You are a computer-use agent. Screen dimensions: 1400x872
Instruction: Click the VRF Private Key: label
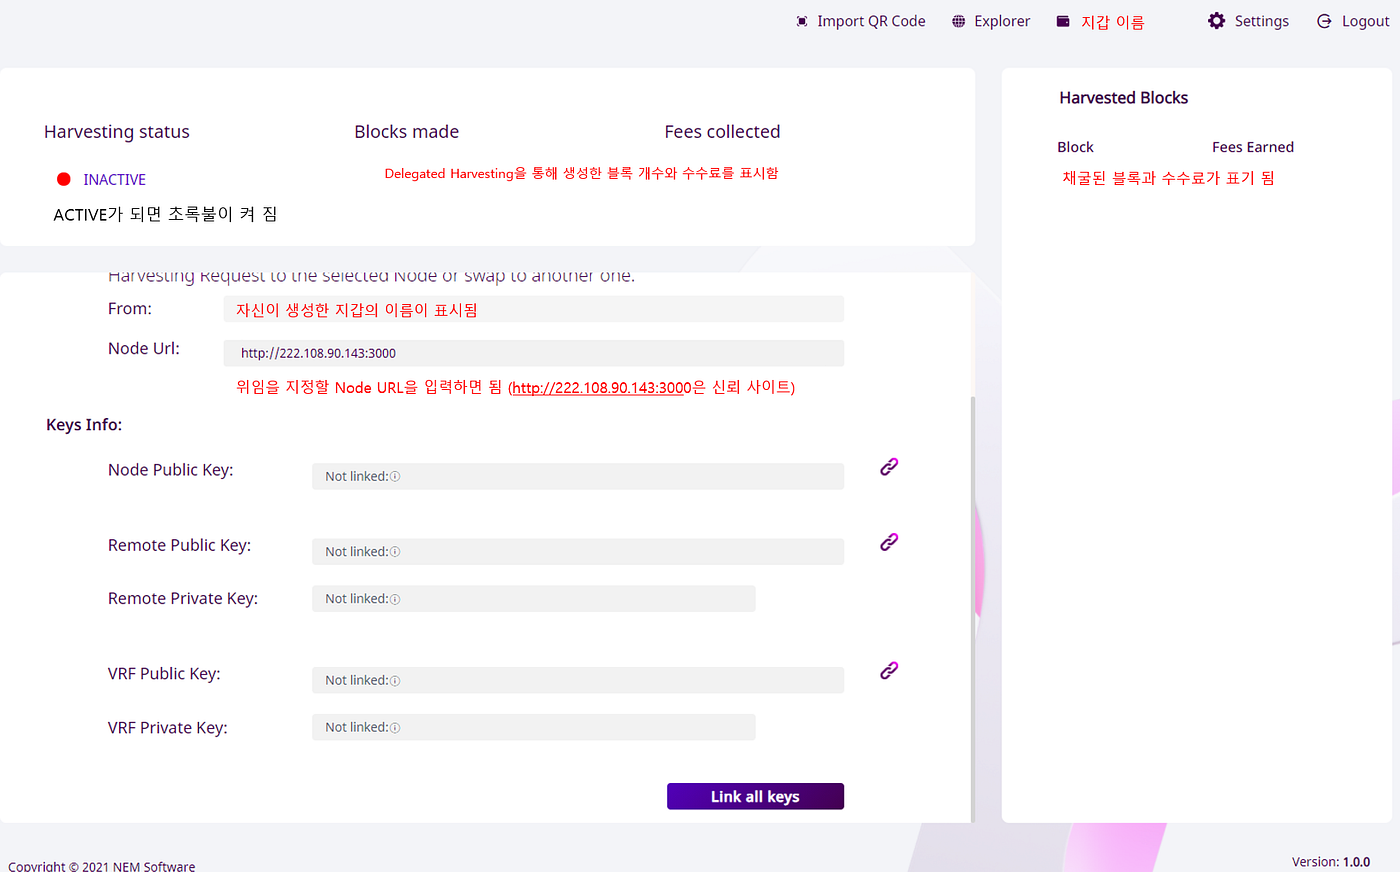(x=168, y=728)
